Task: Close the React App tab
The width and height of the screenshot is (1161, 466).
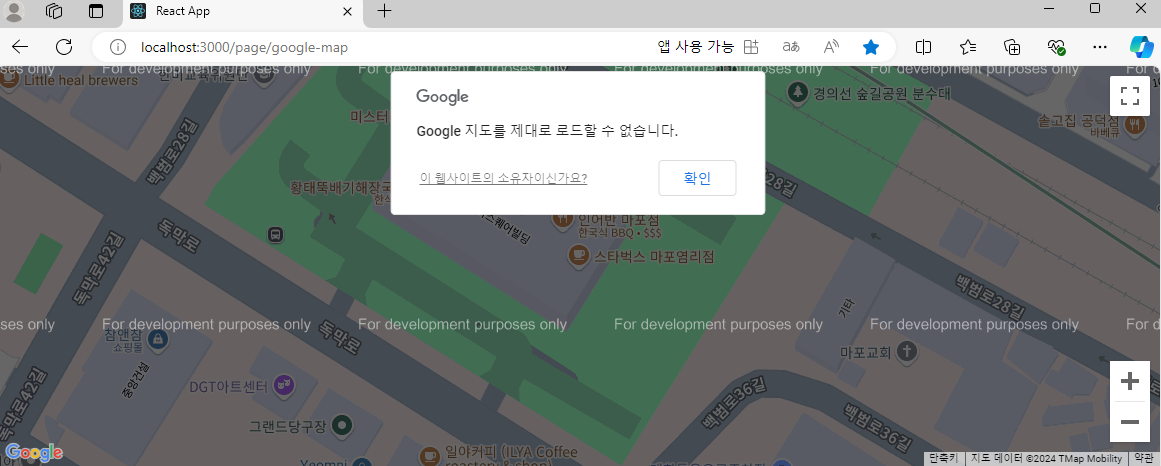Action: click(347, 11)
